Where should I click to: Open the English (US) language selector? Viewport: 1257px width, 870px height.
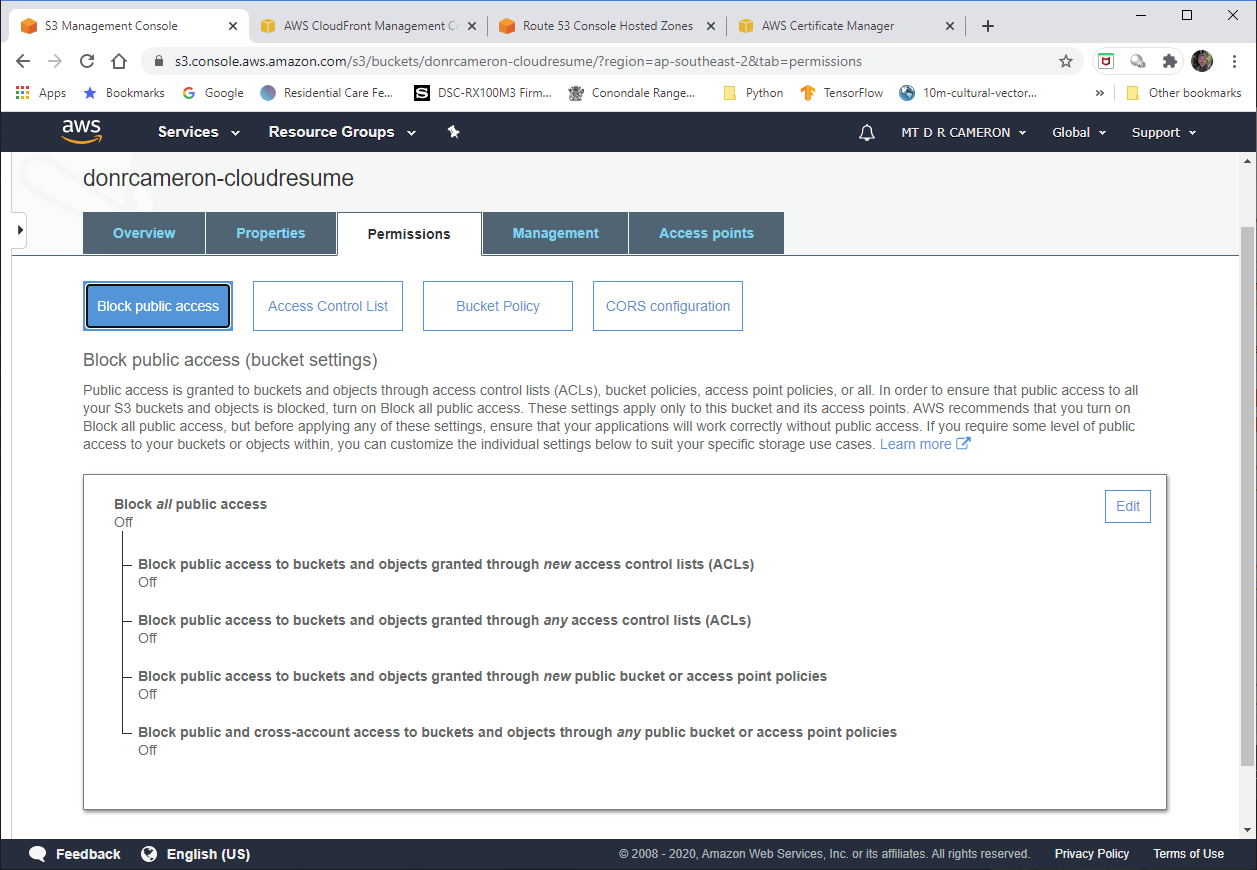tap(195, 854)
